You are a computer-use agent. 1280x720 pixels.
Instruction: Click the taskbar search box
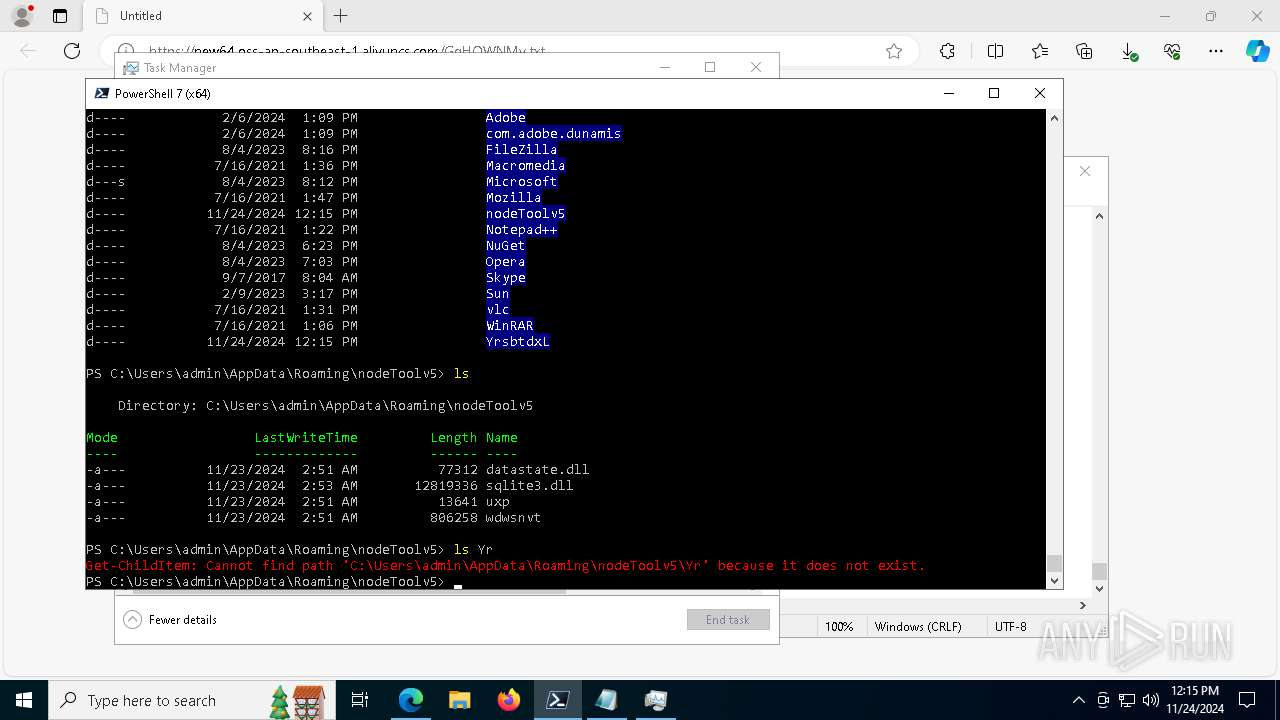[x=192, y=700]
